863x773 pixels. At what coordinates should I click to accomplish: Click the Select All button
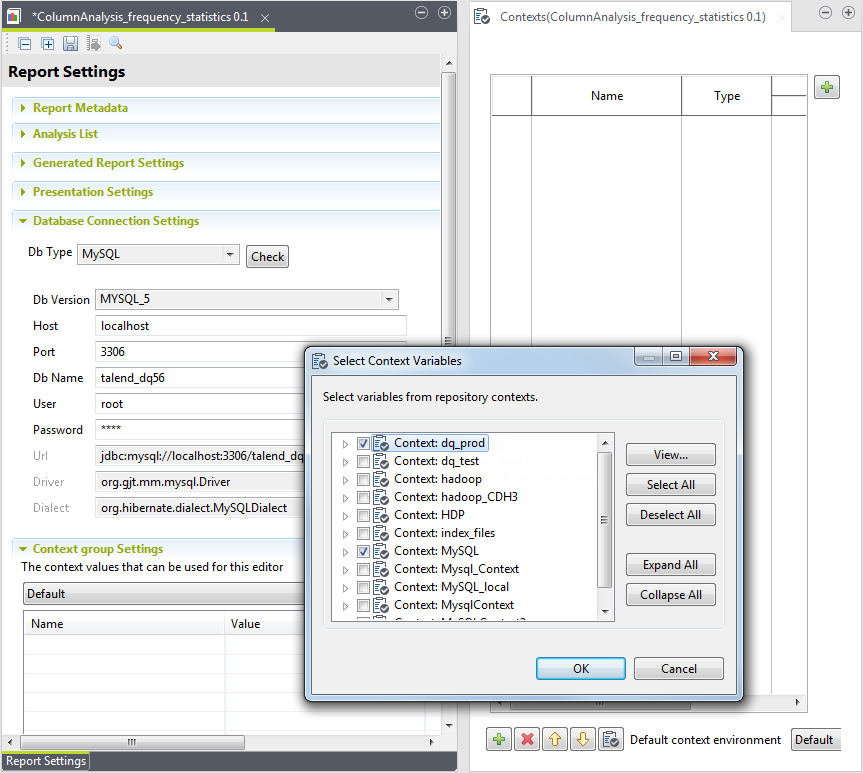pos(670,485)
